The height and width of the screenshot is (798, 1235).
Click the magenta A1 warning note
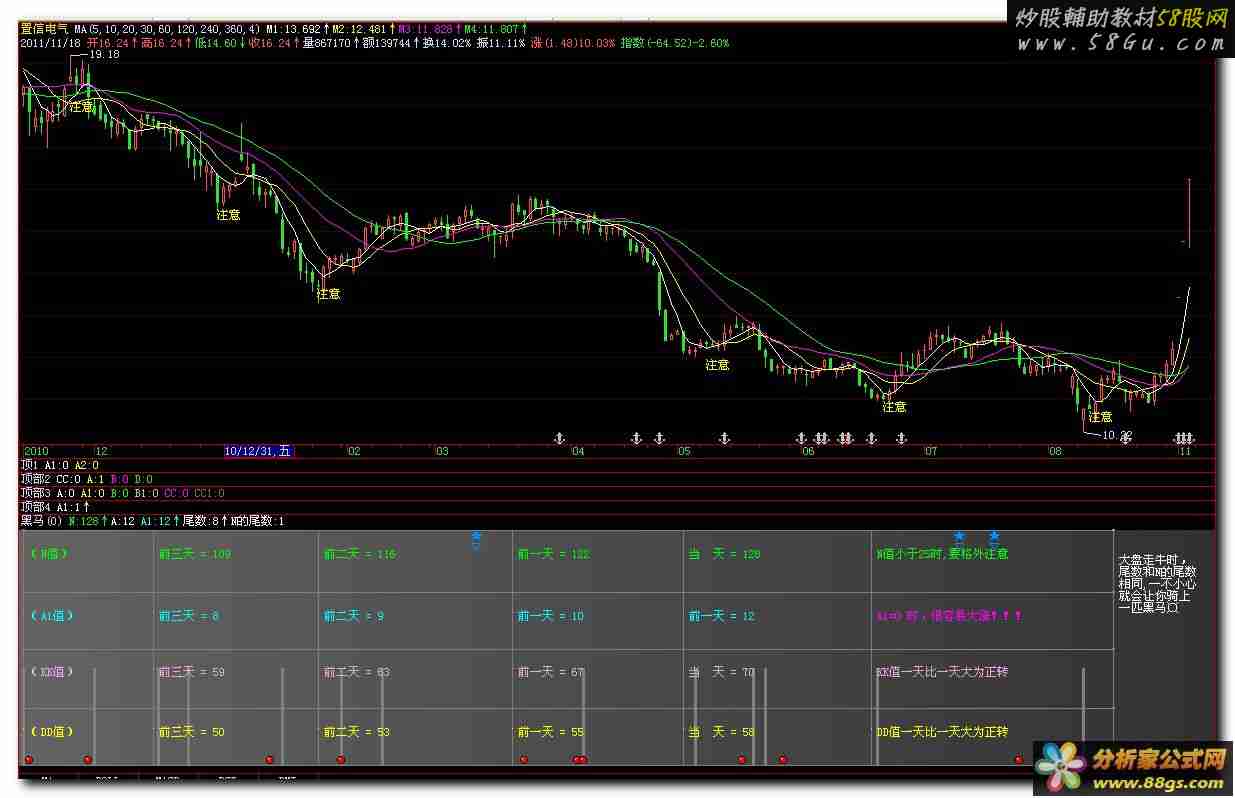click(949, 616)
